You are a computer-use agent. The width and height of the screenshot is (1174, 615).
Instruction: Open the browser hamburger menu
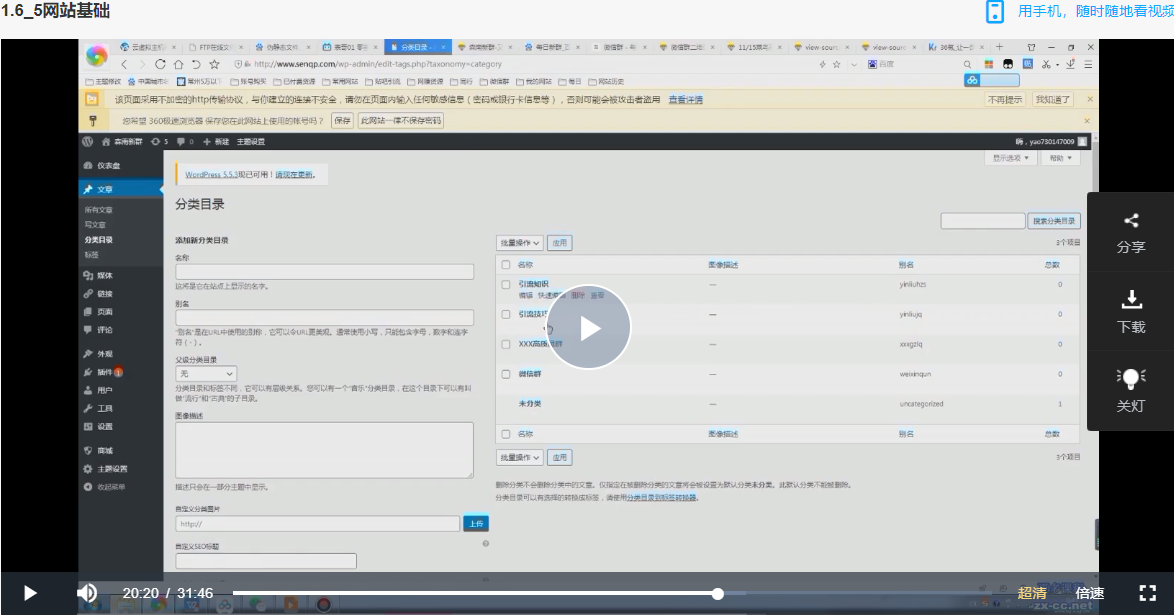[x=1088, y=64]
